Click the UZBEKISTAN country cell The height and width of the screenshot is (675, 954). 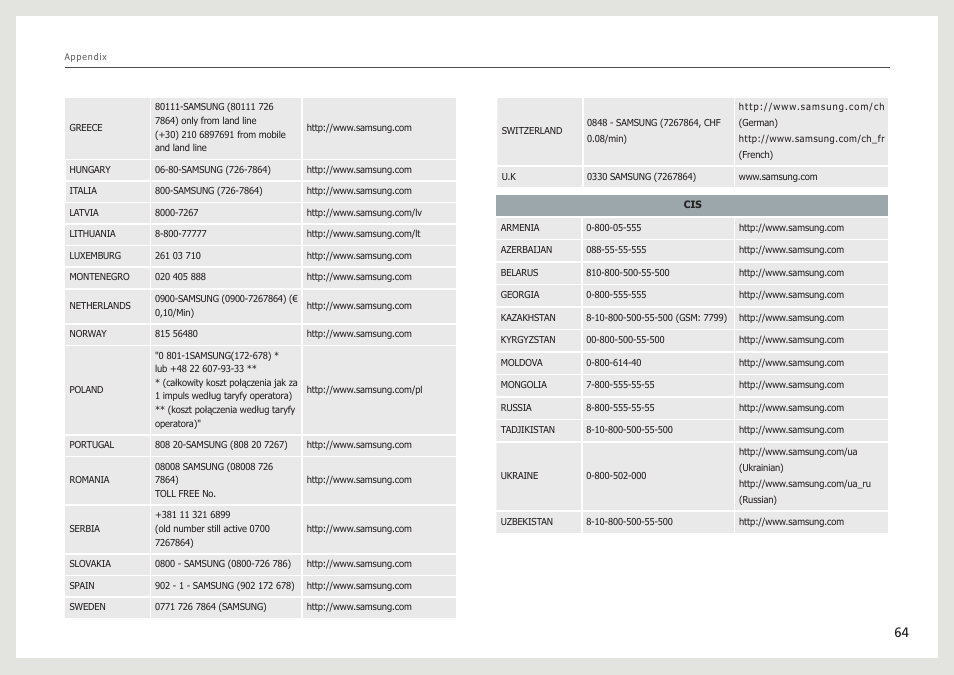pyautogui.click(x=538, y=522)
